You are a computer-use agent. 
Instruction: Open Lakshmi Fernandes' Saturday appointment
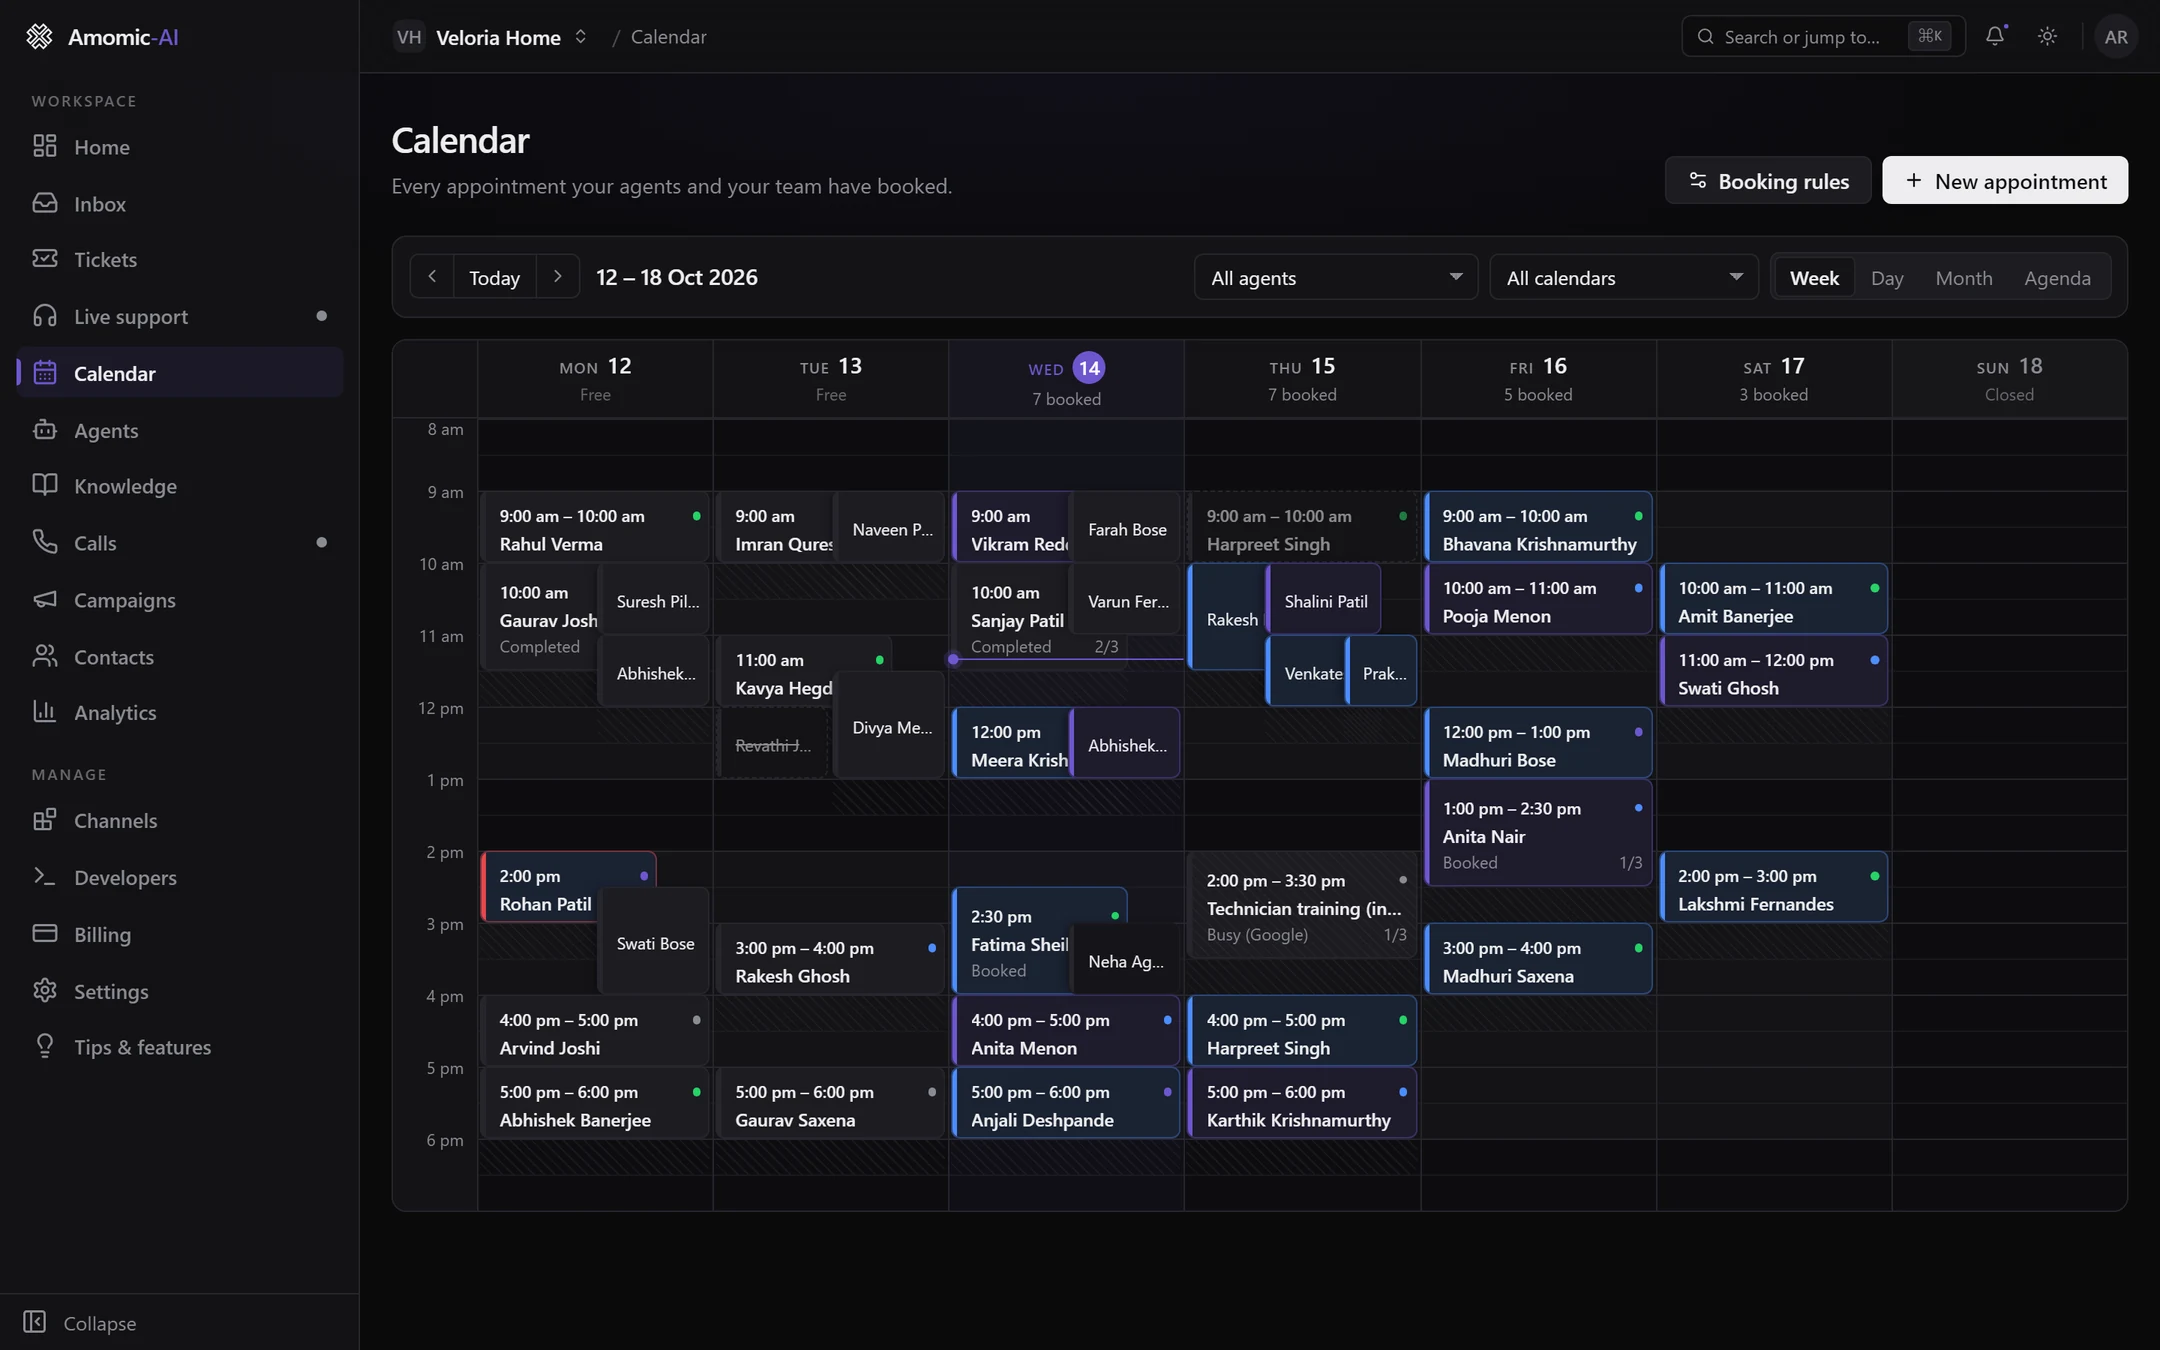(1774, 887)
